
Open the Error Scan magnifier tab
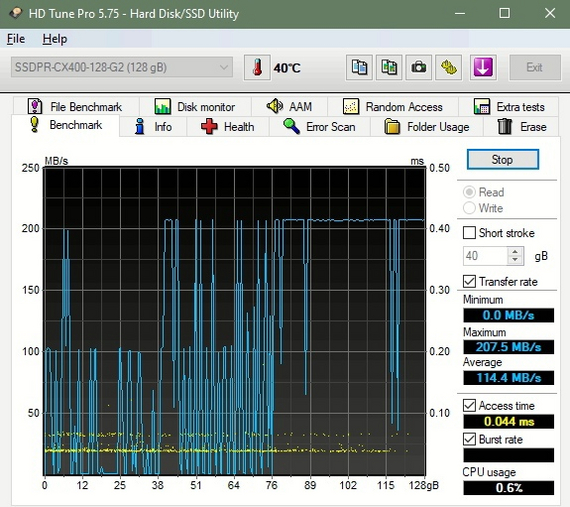319,126
